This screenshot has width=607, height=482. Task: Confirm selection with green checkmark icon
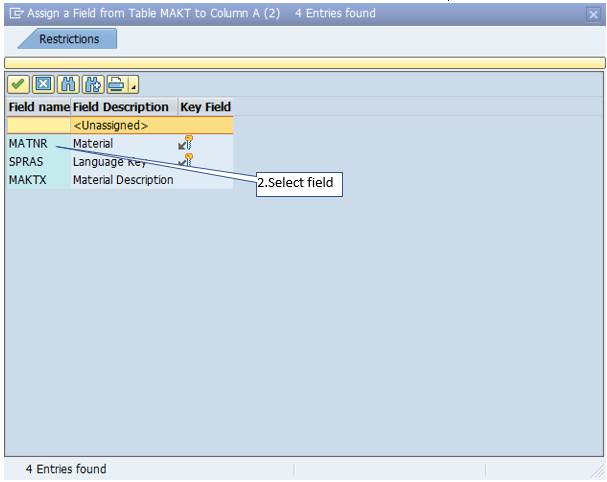click(18, 84)
